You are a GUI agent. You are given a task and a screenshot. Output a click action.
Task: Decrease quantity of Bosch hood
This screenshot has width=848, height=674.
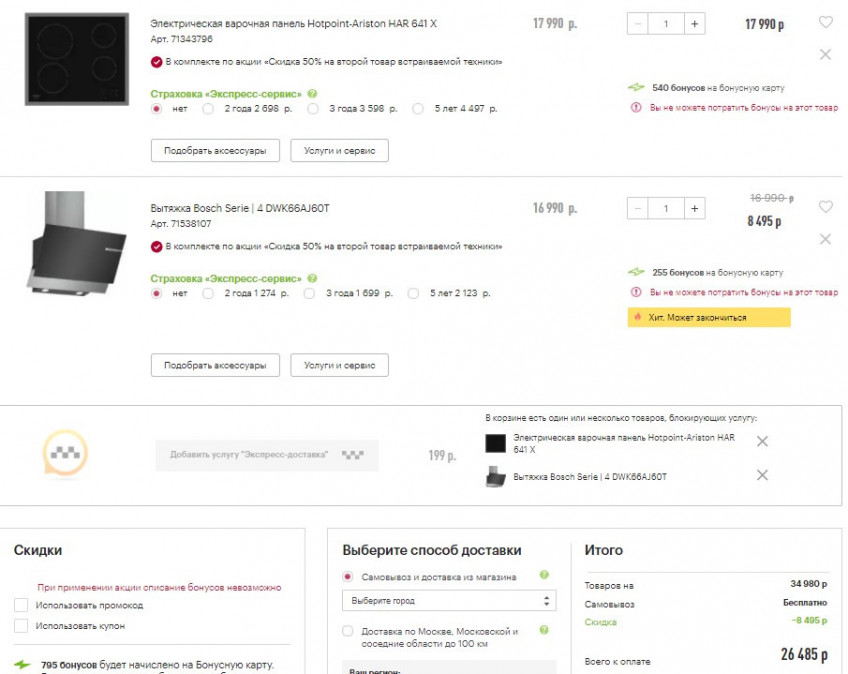[637, 208]
